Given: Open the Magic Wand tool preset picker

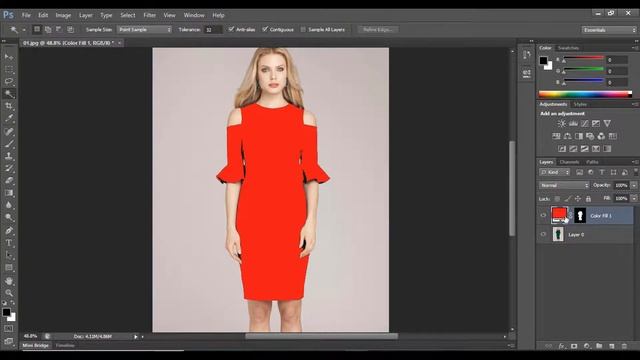Looking at the screenshot, I should coord(24,30).
